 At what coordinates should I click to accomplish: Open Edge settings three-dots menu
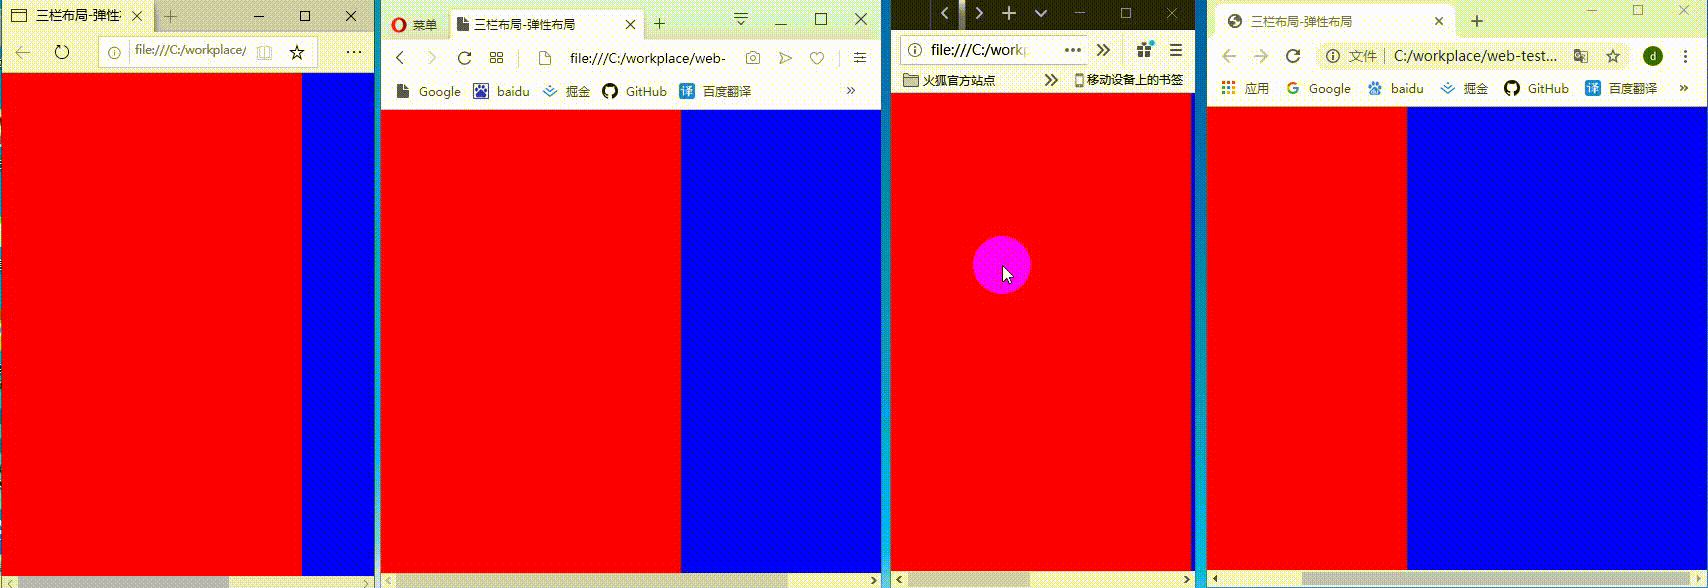[354, 52]
